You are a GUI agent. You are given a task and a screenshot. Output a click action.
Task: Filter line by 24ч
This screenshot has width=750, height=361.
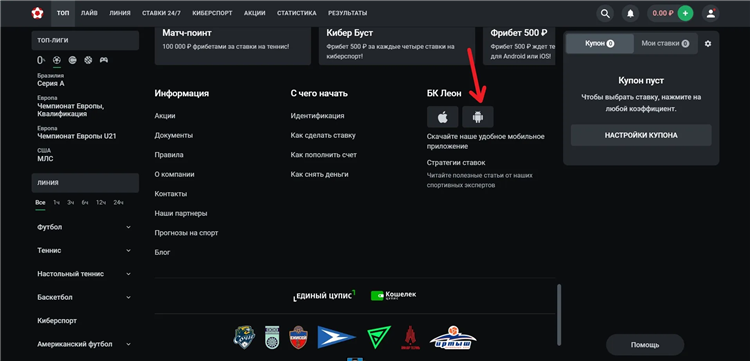tap(118, 203)
